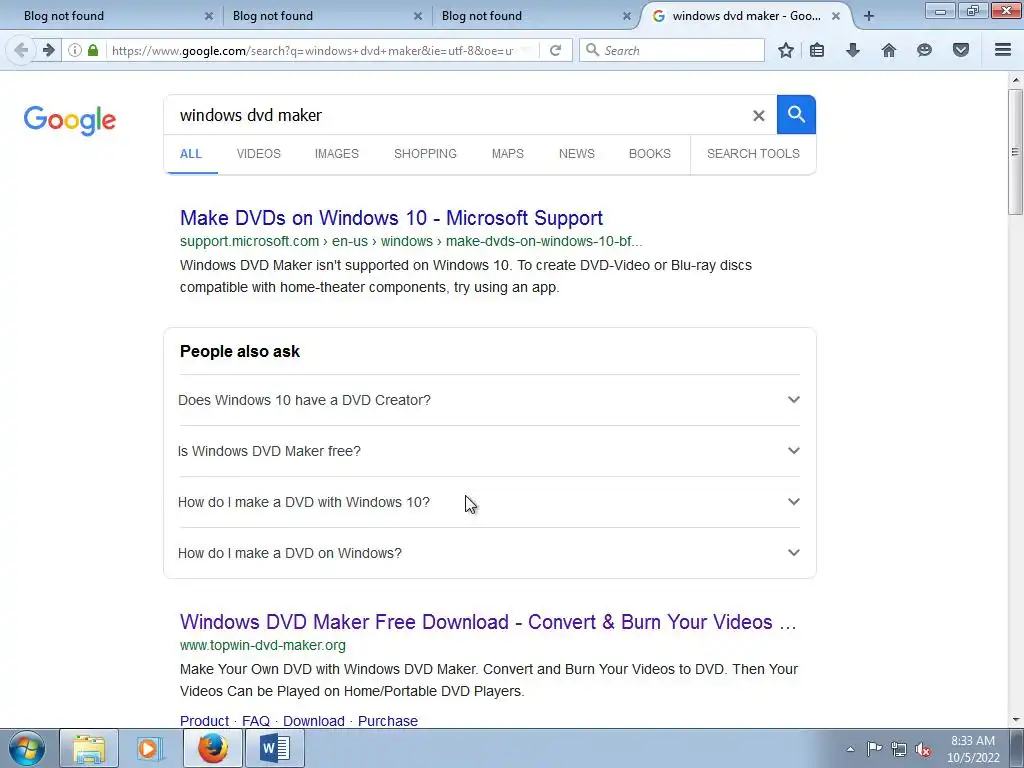Open a new tab with the plus button
The width and height of the screenshot is (1024, 768).
click(869, 16)
